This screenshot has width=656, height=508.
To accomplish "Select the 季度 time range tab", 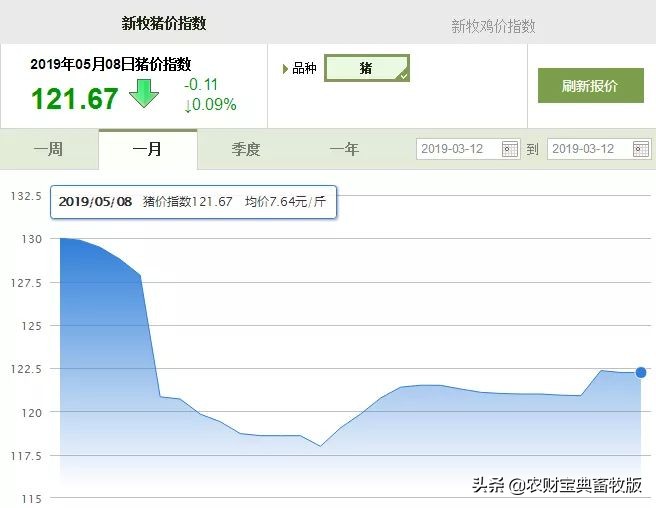I will click(246, 149).
